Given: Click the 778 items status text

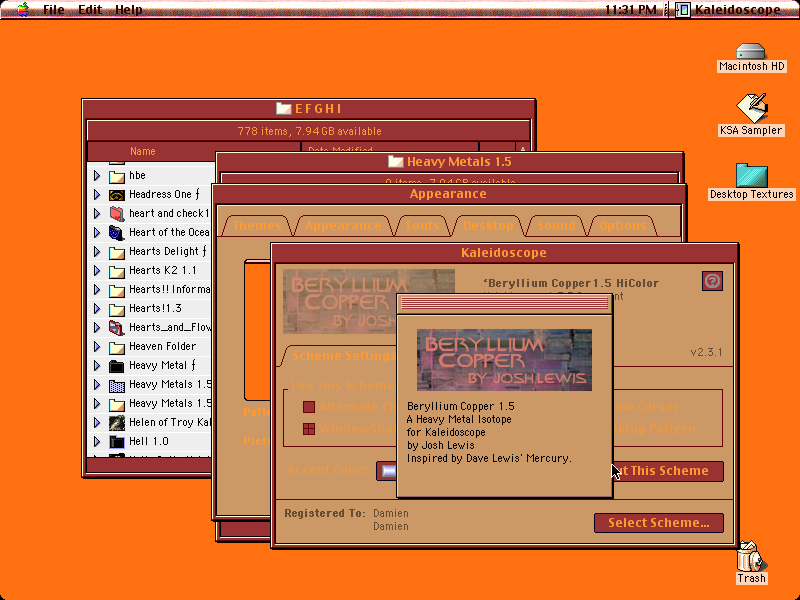Looking at the screenshot, I should point(309,131).
